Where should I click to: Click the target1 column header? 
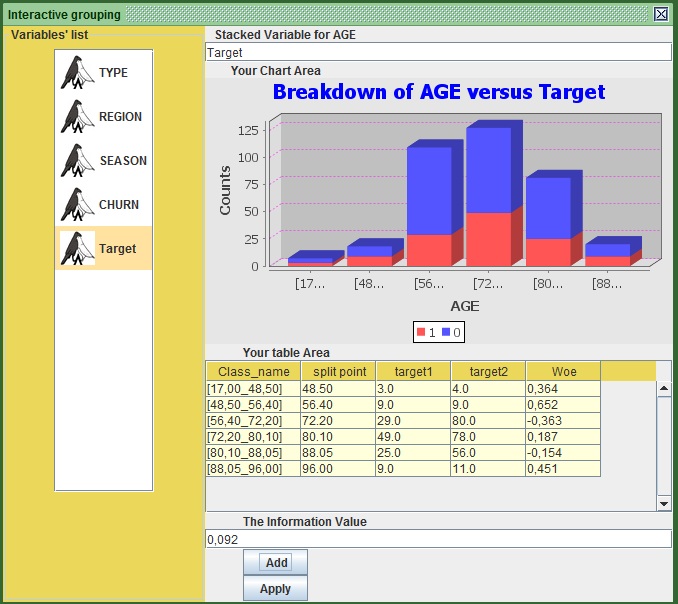pos(413,371)
